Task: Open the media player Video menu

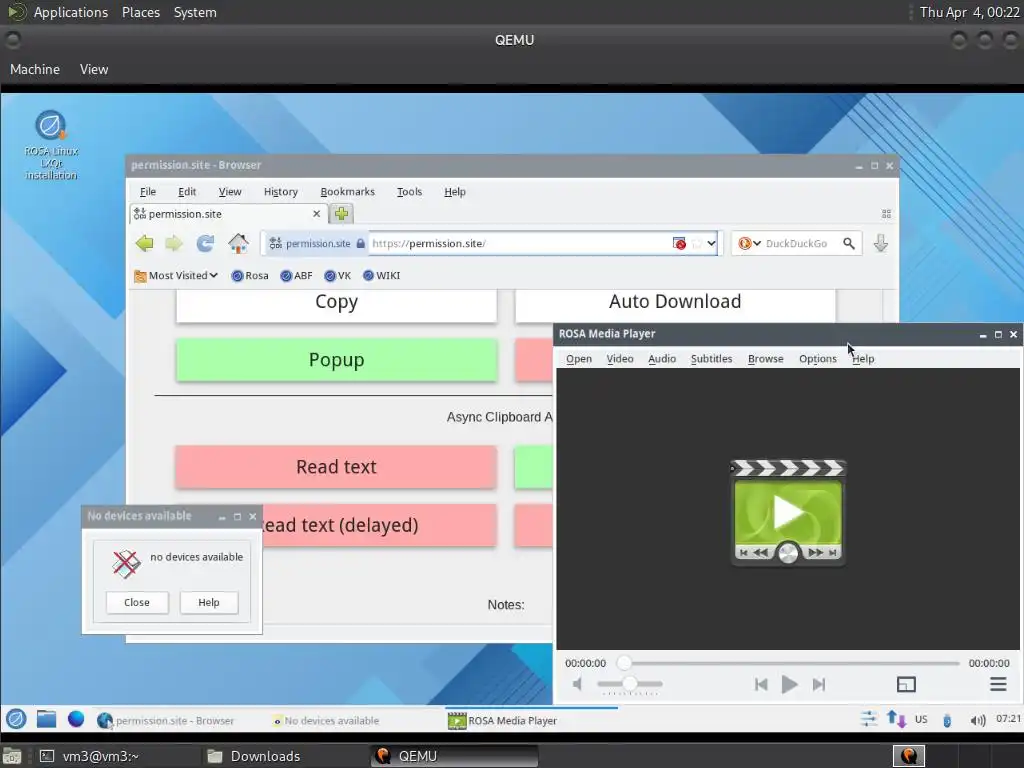Action: point(620,359)
